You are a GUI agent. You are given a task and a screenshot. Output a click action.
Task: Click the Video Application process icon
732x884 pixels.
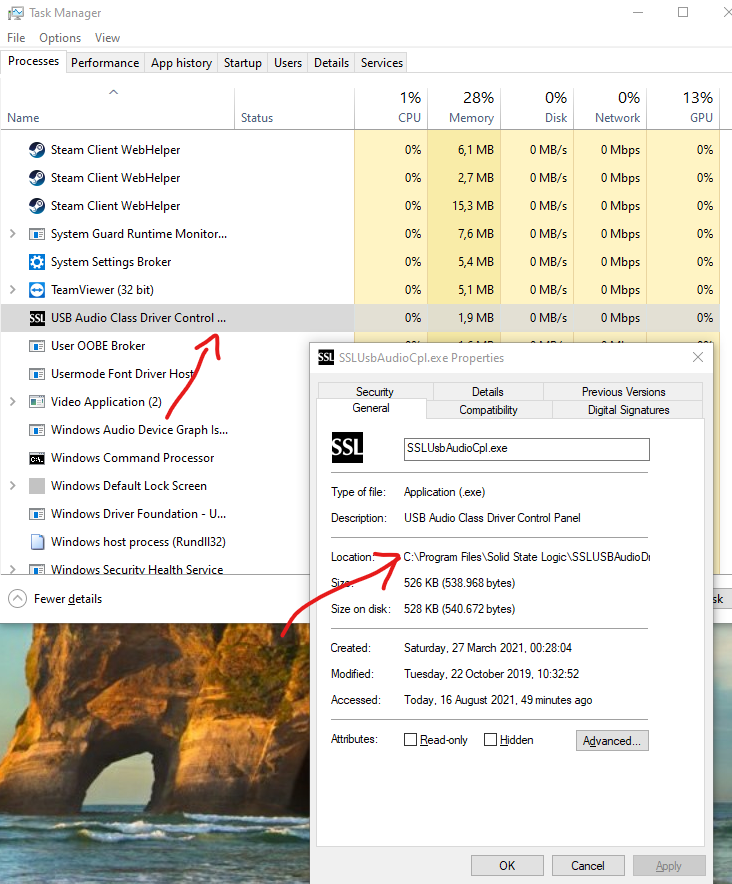pos(37,402)
